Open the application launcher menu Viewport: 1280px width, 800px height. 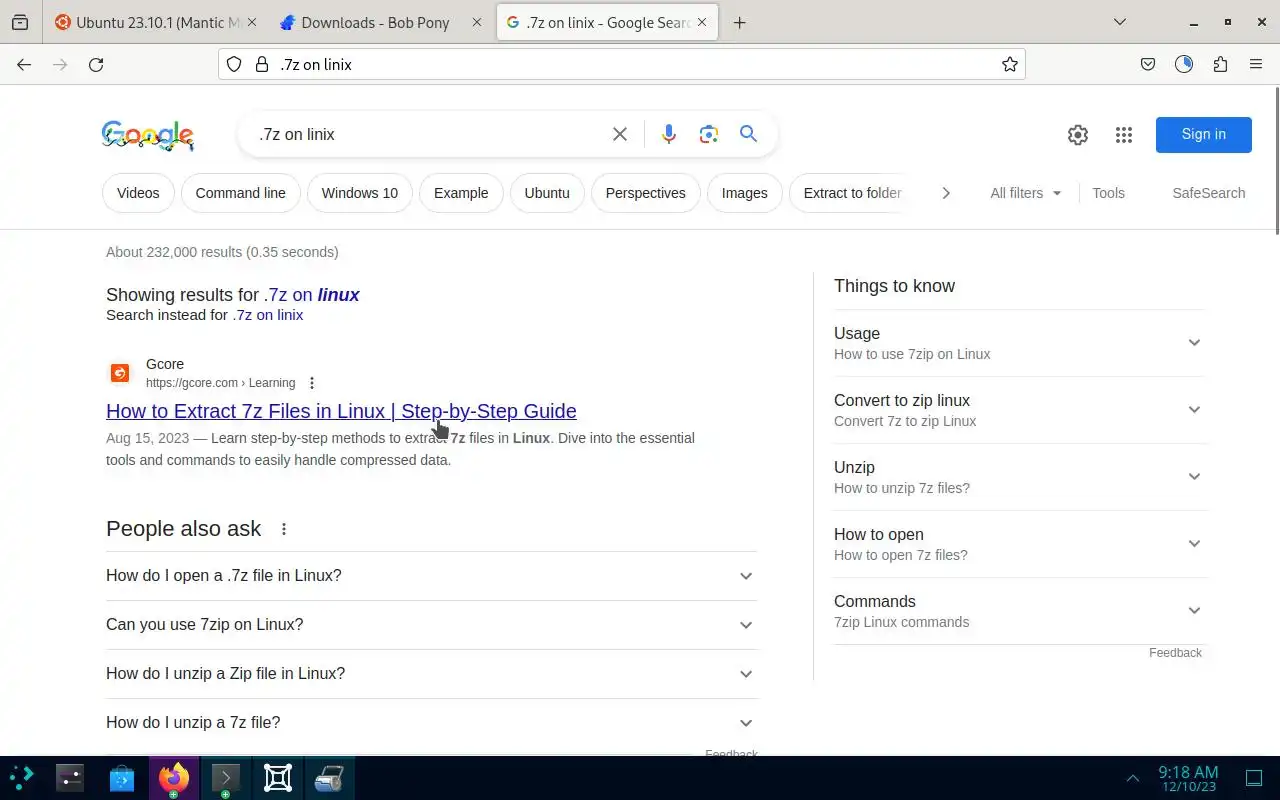(x=21, y=777)
